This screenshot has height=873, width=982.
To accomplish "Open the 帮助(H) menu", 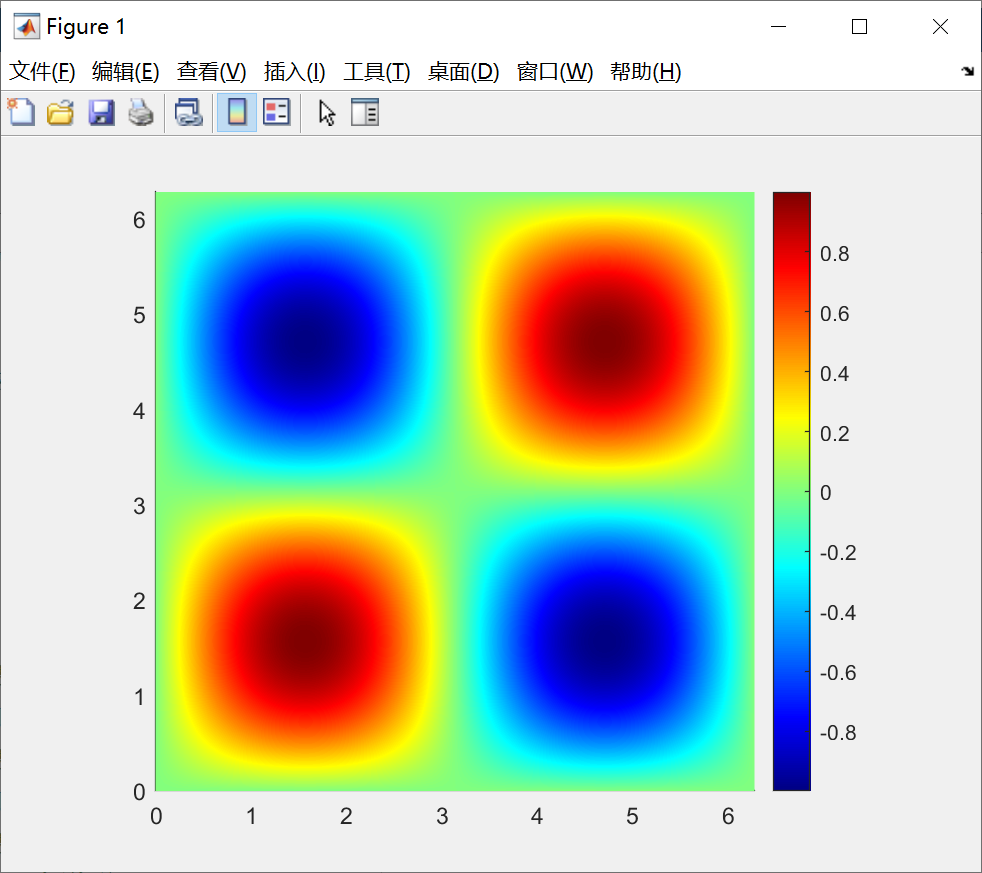I will tap(646, 71).
